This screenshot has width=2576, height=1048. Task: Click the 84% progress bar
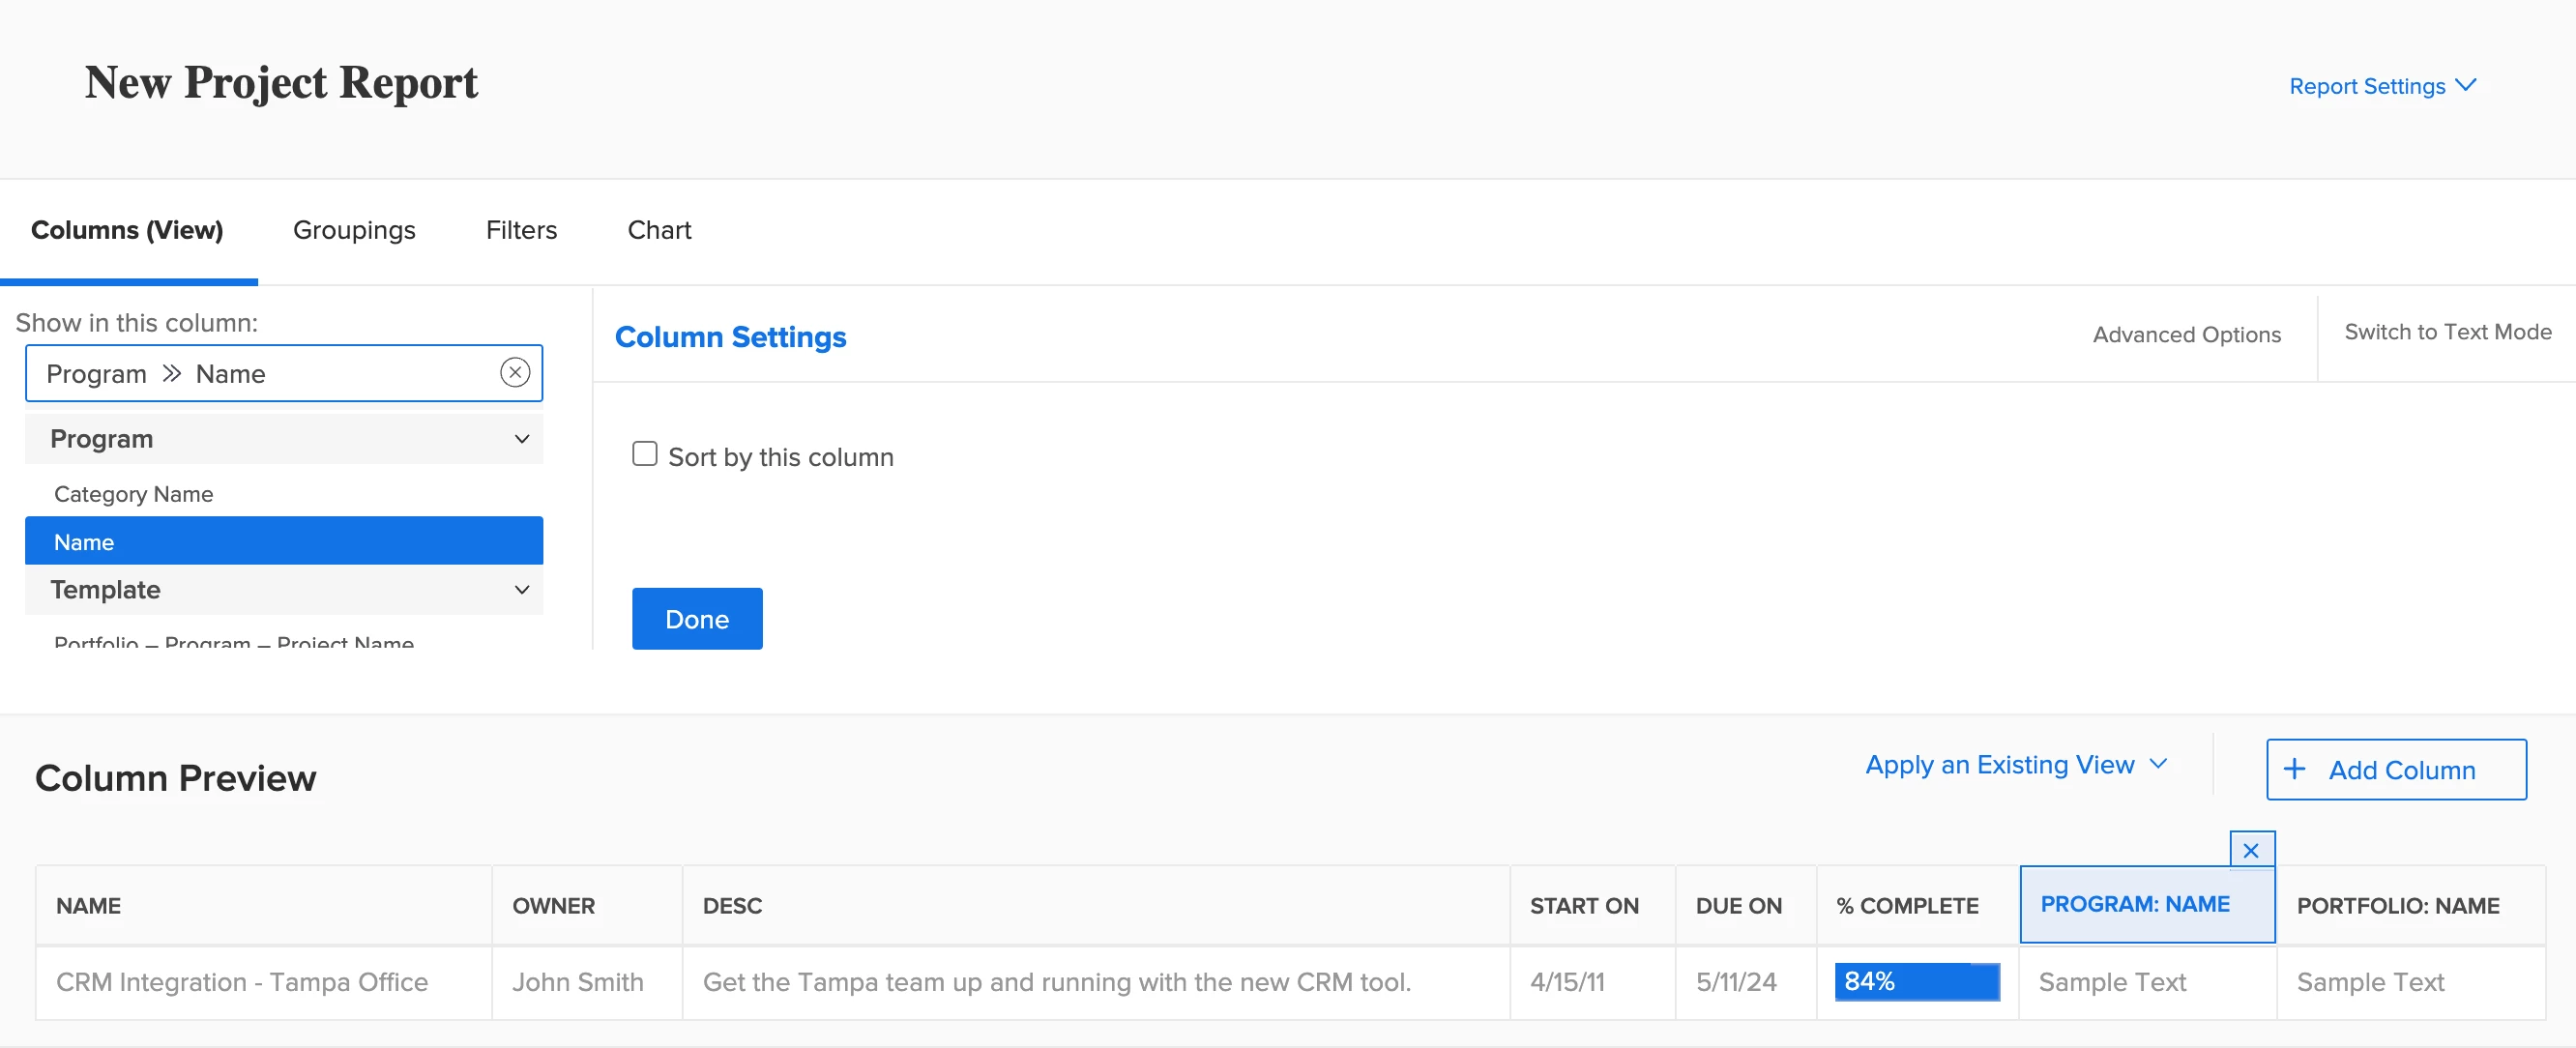[x=1915, y=981]
